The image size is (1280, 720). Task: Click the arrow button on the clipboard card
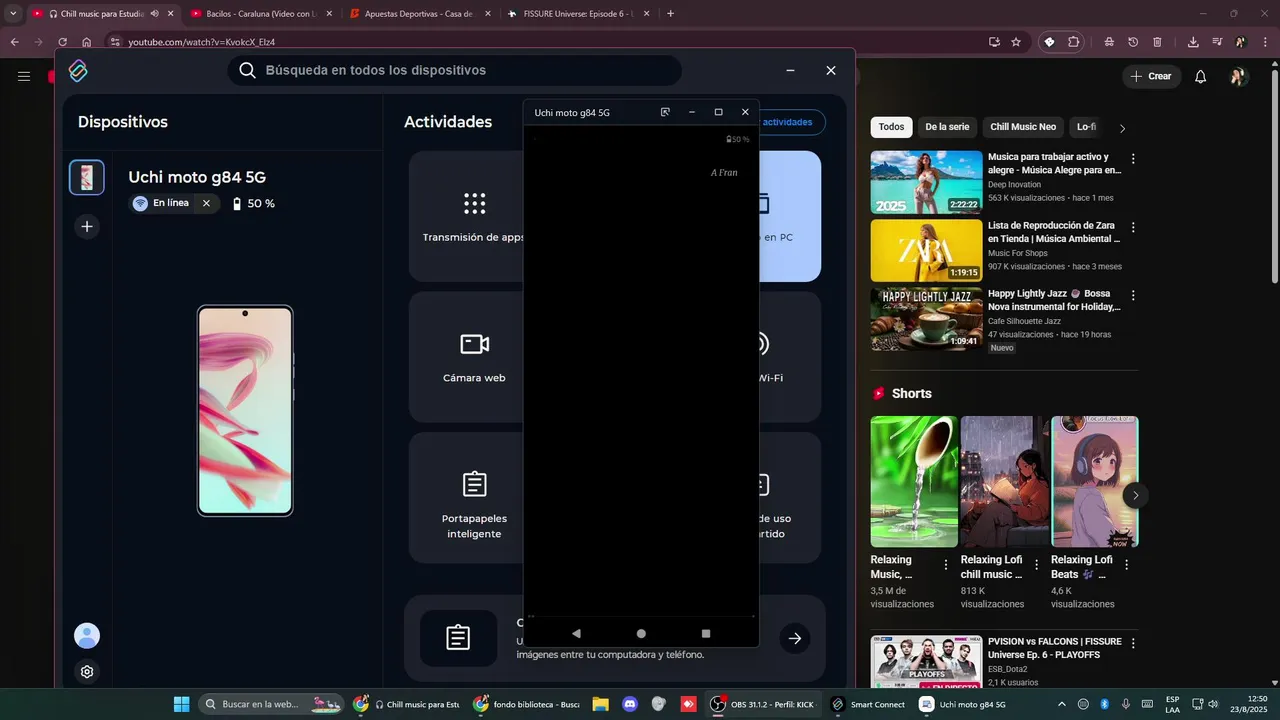coord(795,638)
